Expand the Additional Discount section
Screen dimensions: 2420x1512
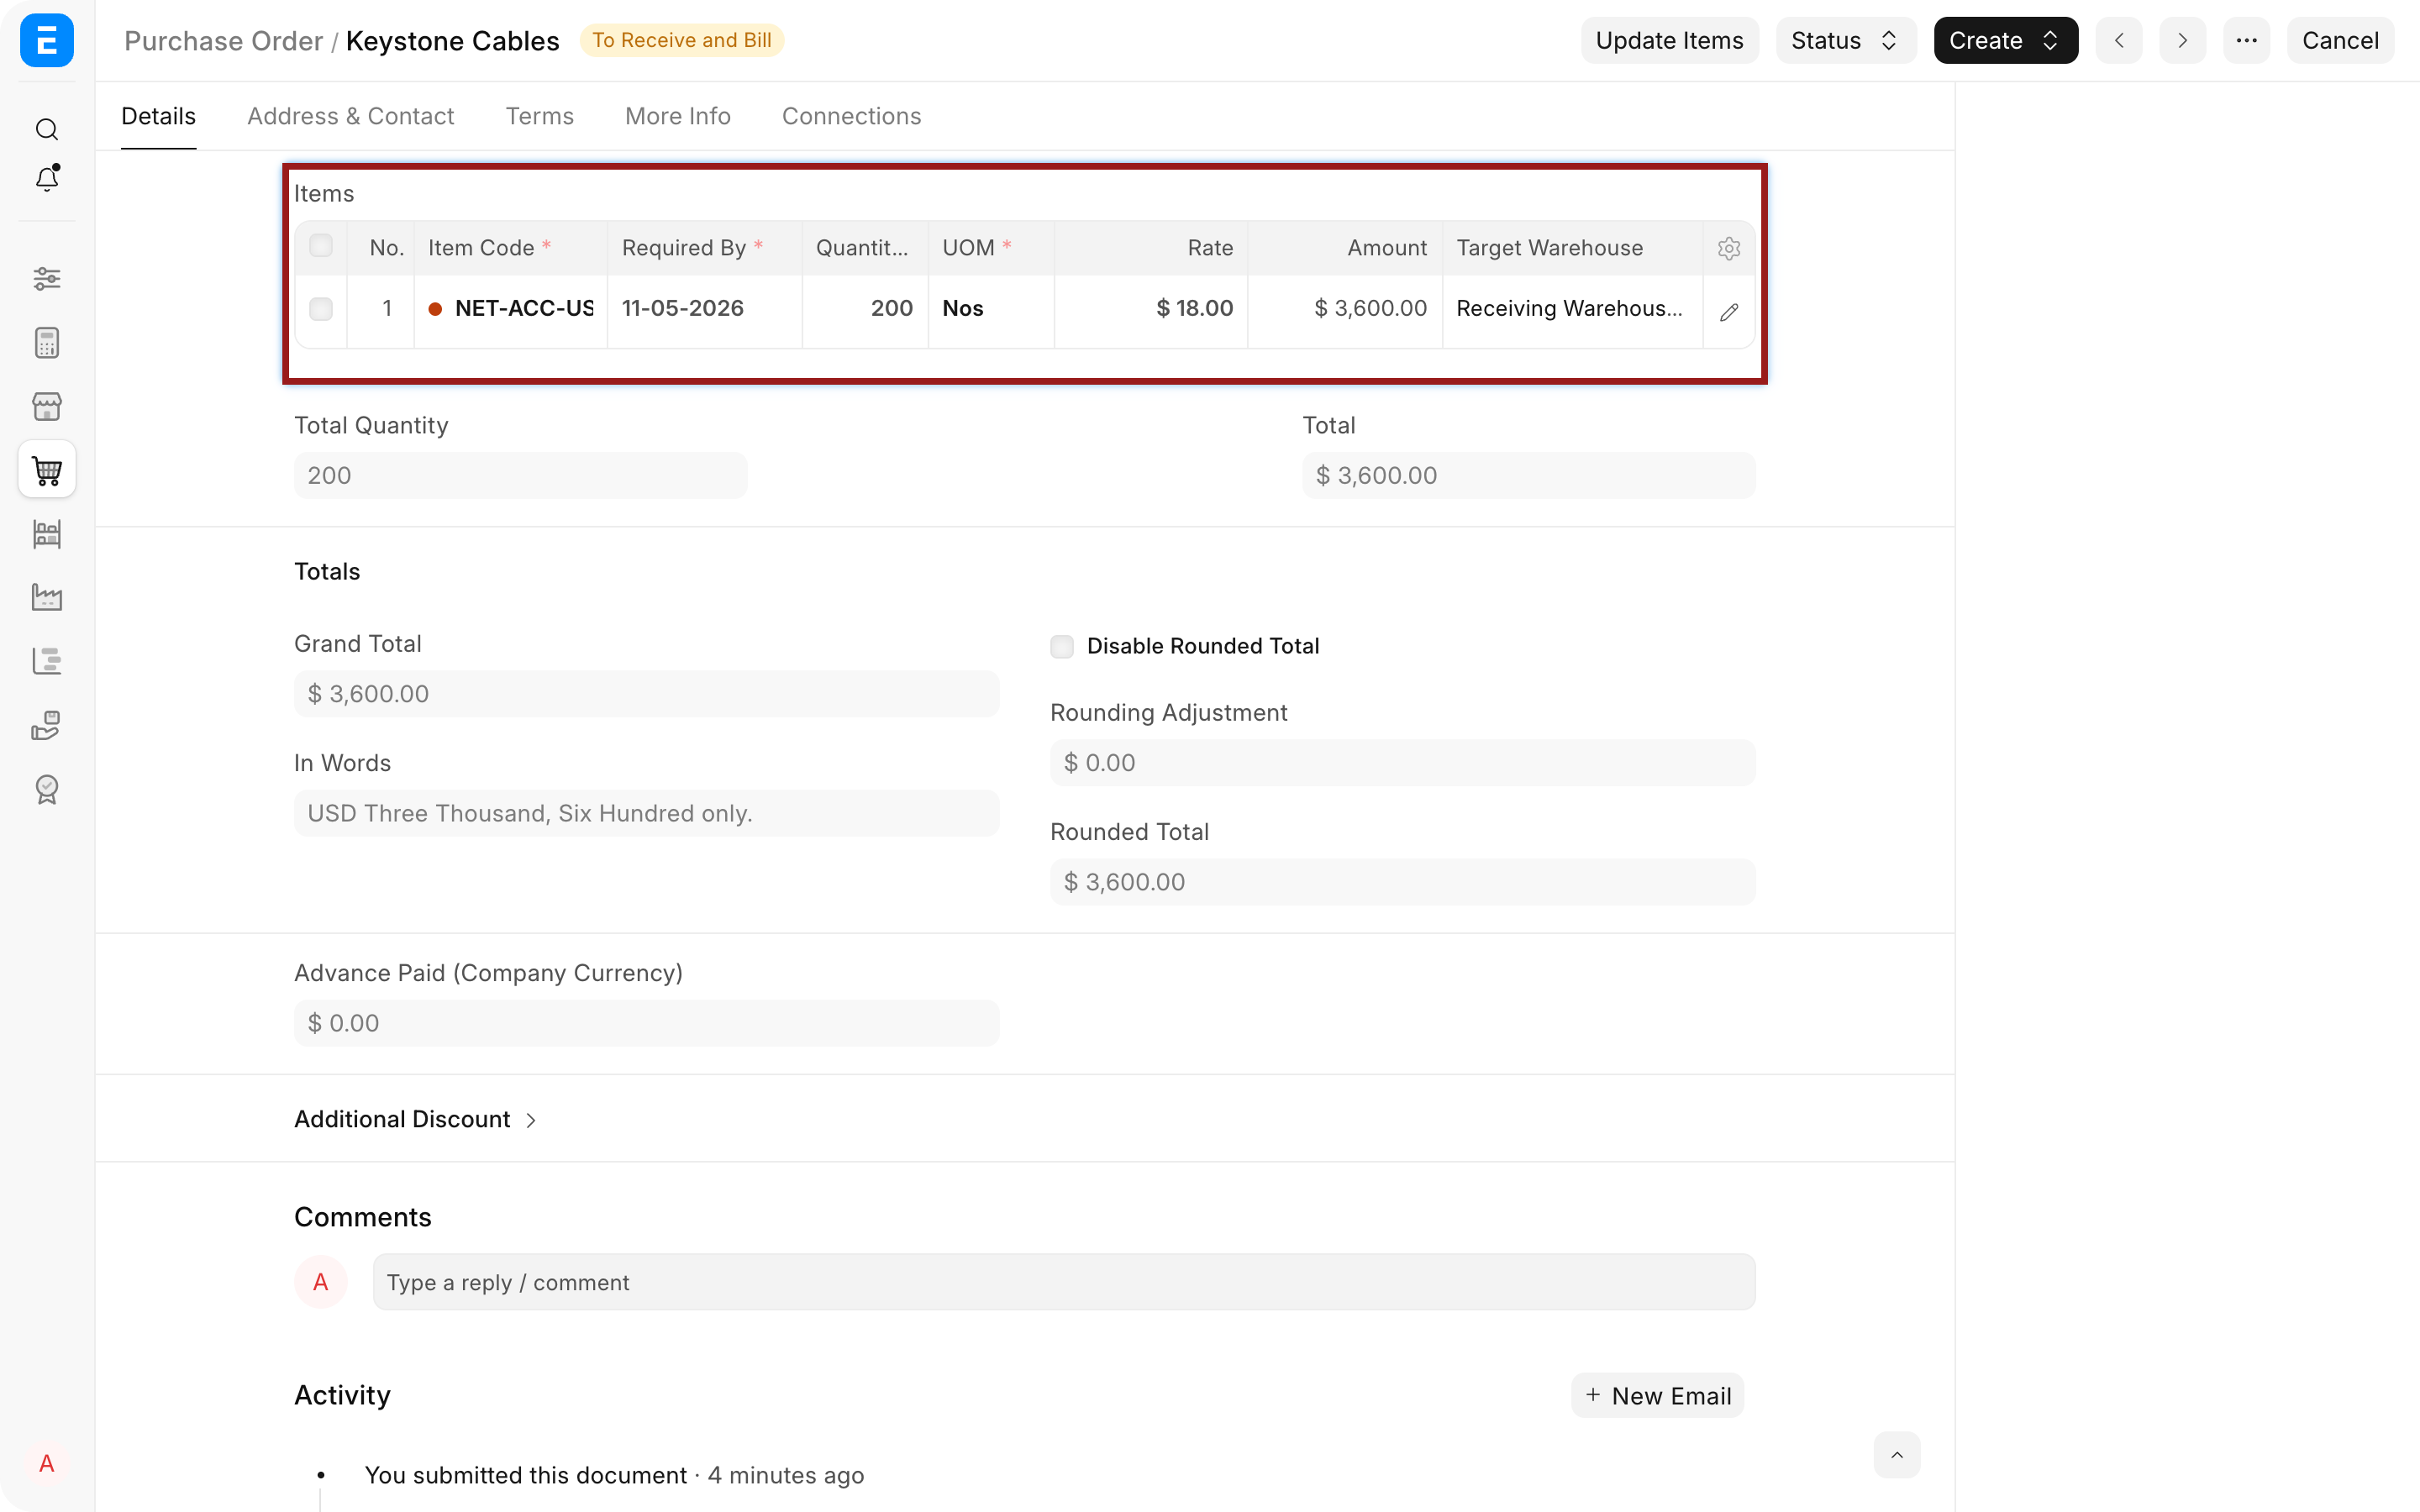[x=415, y=1119]
